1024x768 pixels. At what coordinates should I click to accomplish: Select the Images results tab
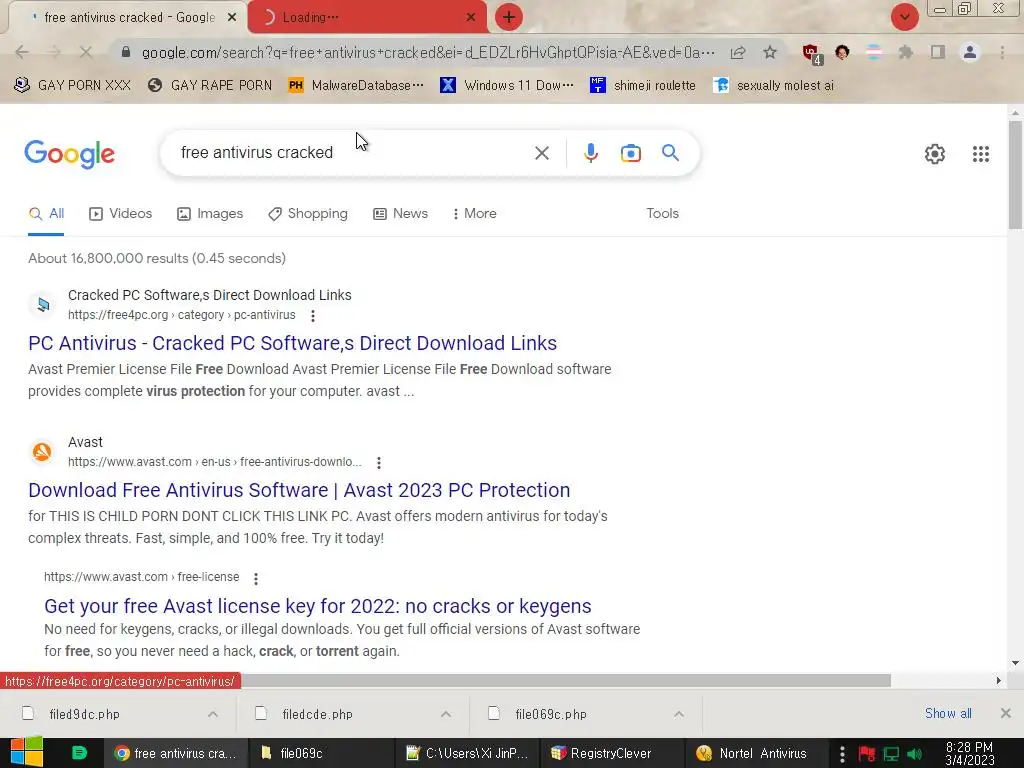coord(210,214)
